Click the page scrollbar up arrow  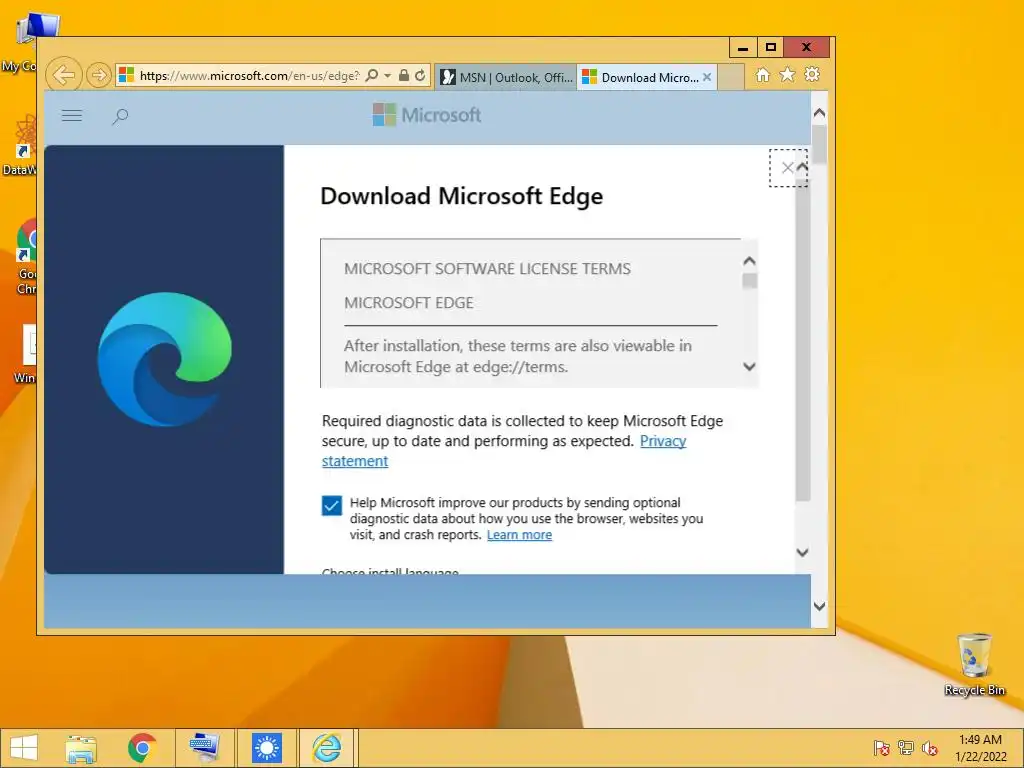click(x=819, y=113)
